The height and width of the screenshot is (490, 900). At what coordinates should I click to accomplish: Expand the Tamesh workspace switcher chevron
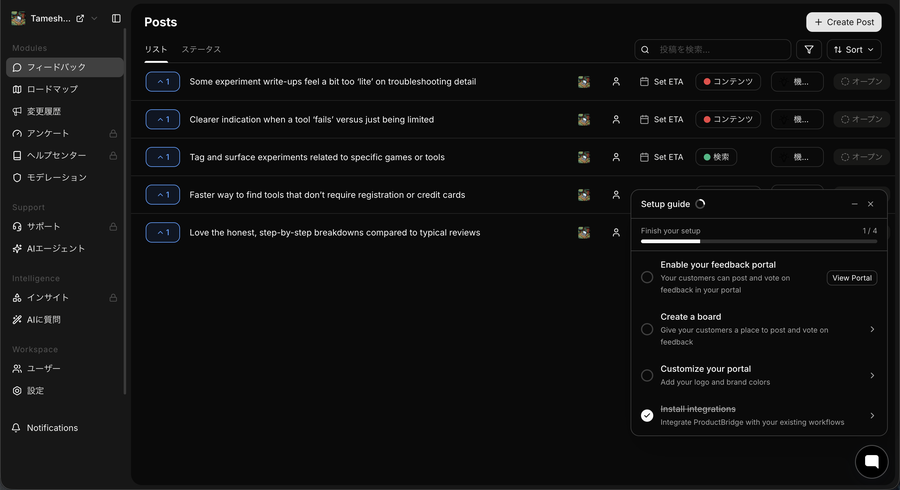(94, 18)
